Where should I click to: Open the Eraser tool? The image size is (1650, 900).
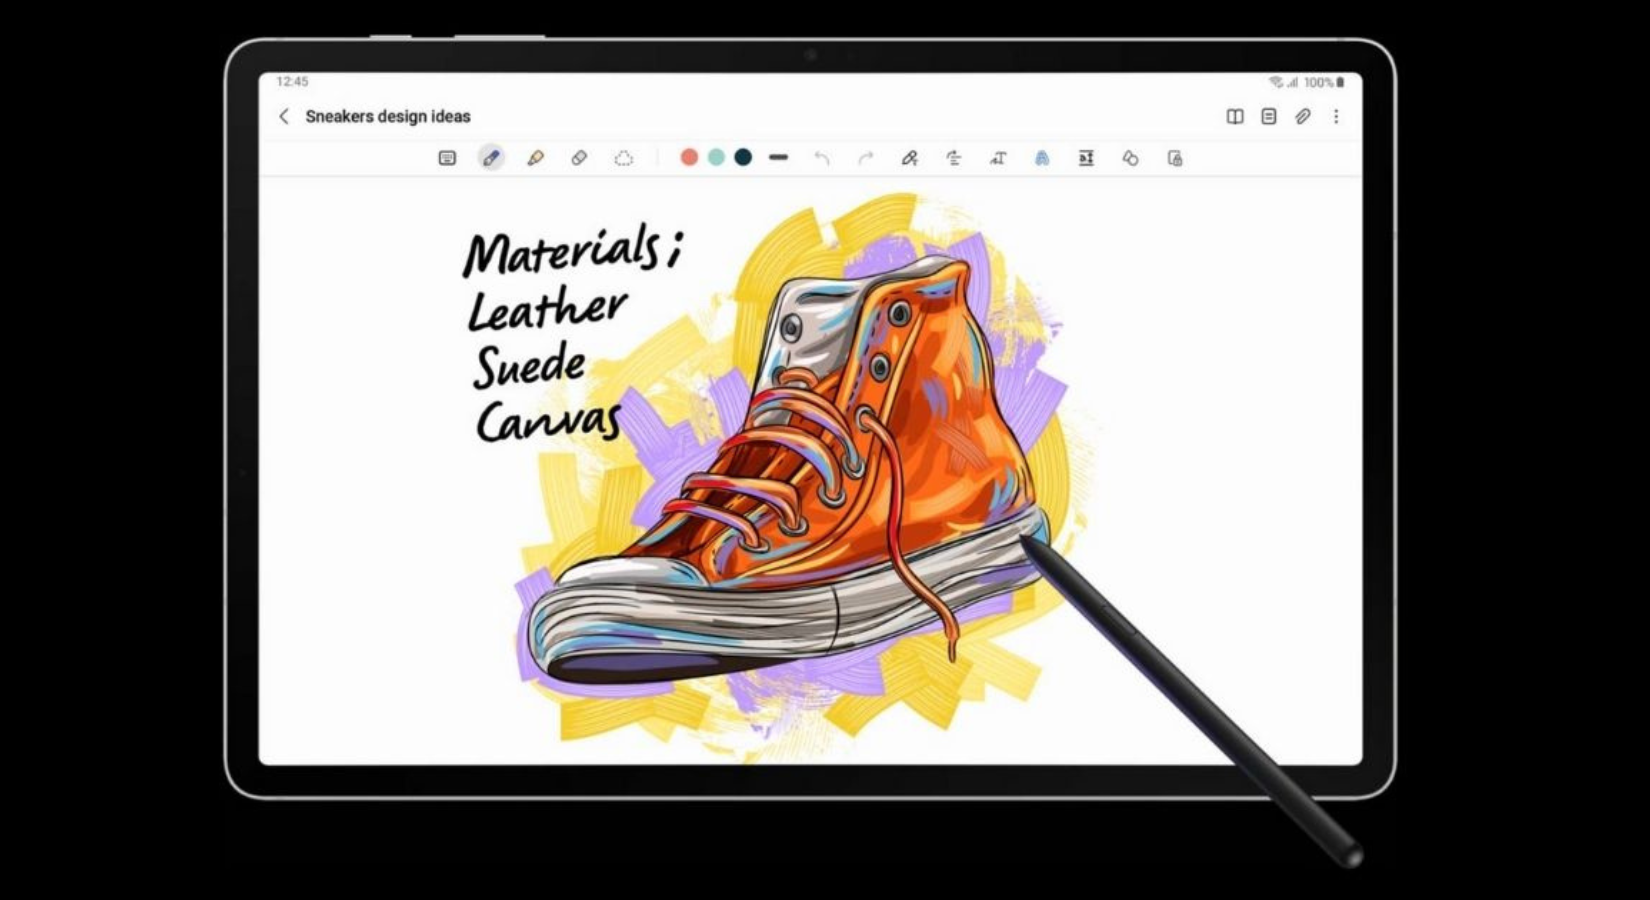point(579,158)
